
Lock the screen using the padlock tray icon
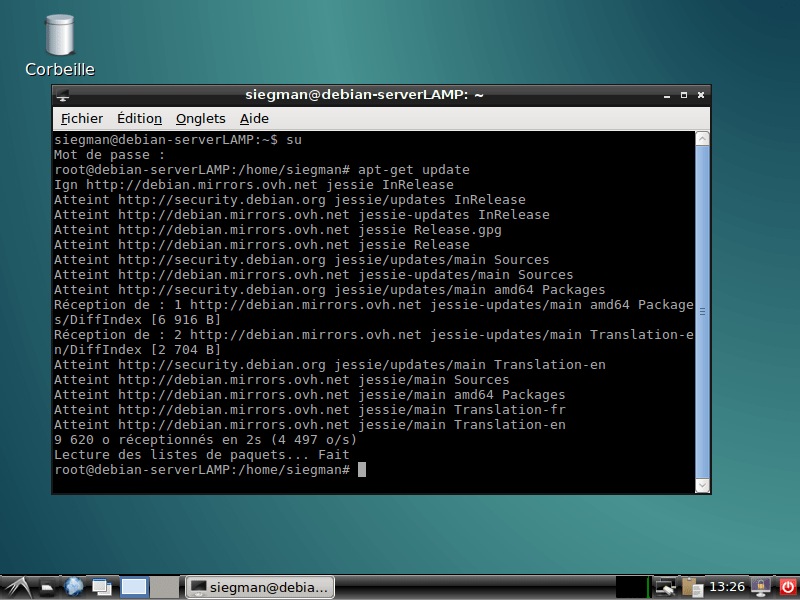760,586
